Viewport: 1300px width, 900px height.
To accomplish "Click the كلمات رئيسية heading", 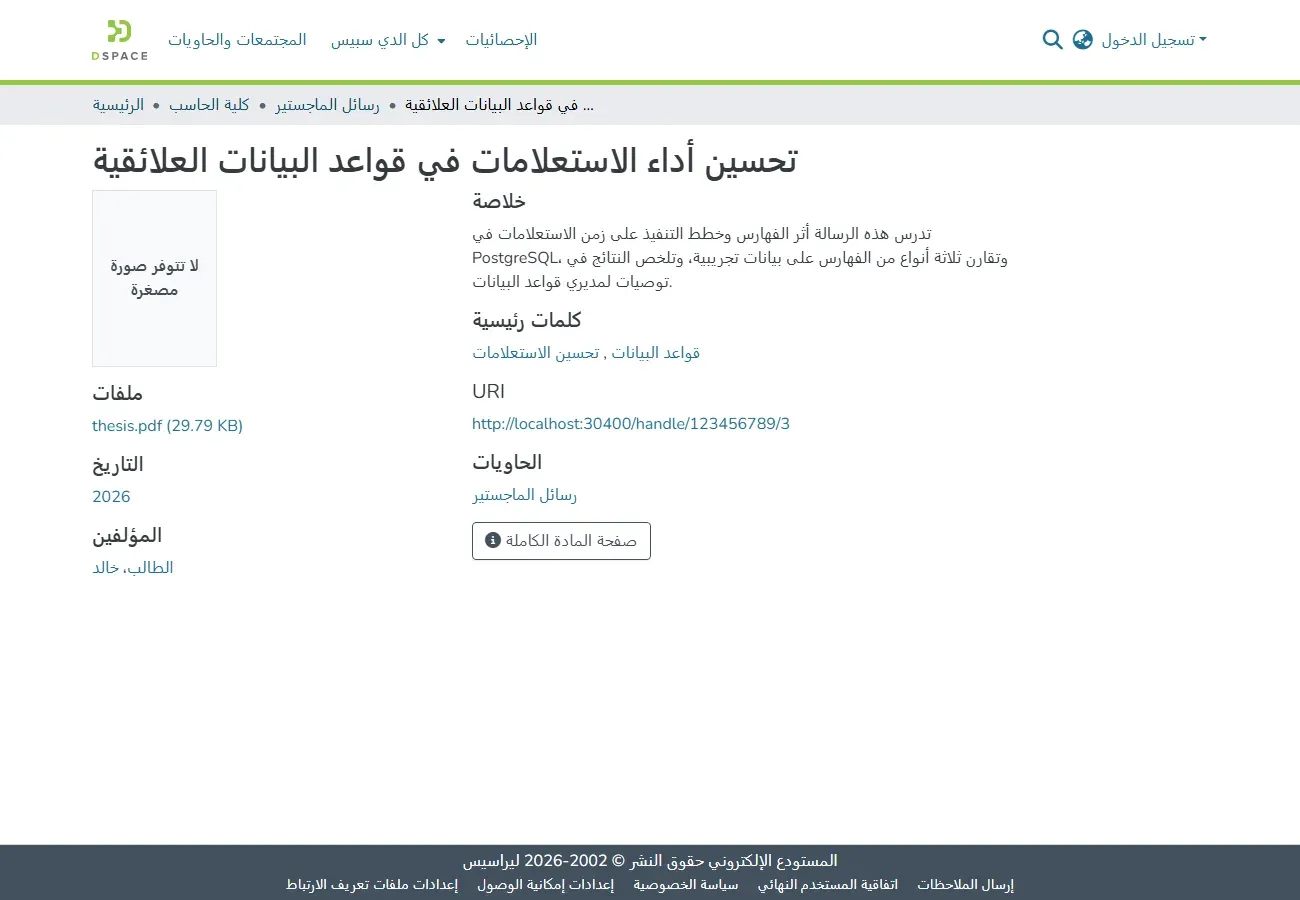I will 527,320.
